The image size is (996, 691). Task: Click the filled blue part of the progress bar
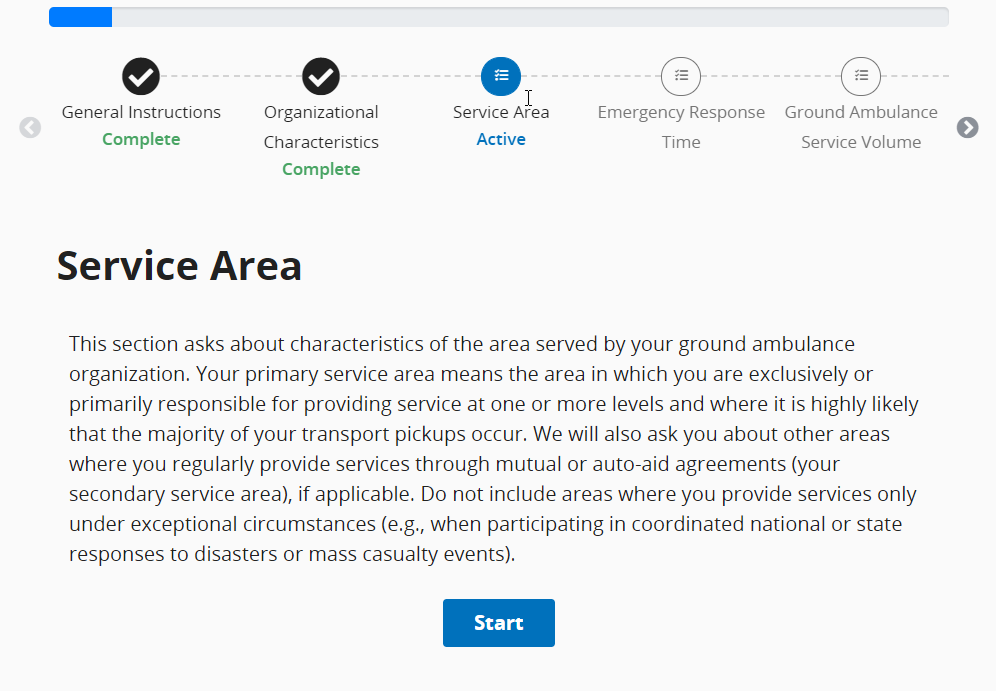coord(80,17)
